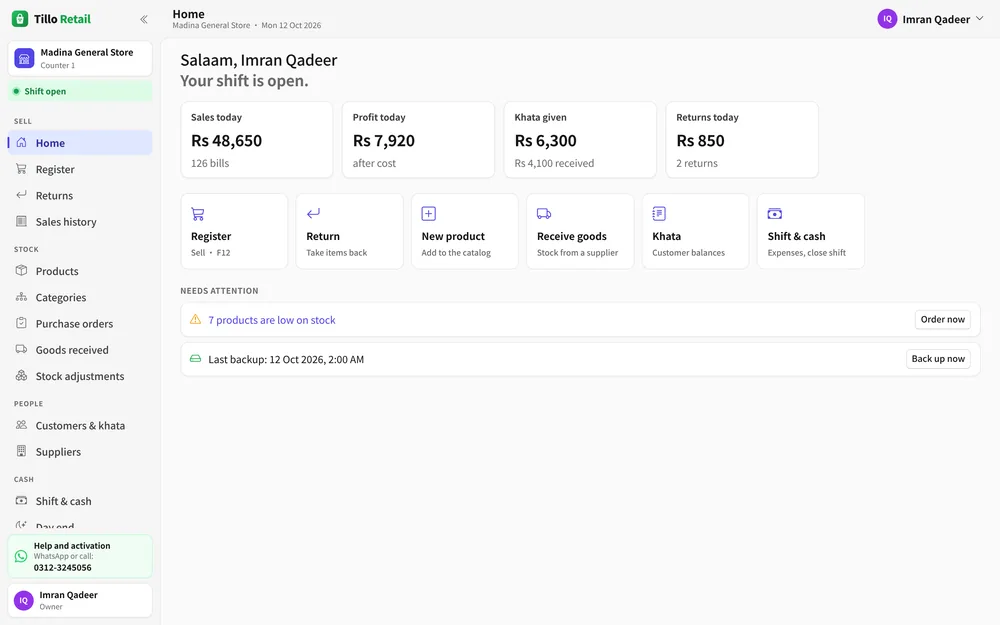Open the Madina General Store counter switcher
This screenshot has height=625, width=1000.
80,59
